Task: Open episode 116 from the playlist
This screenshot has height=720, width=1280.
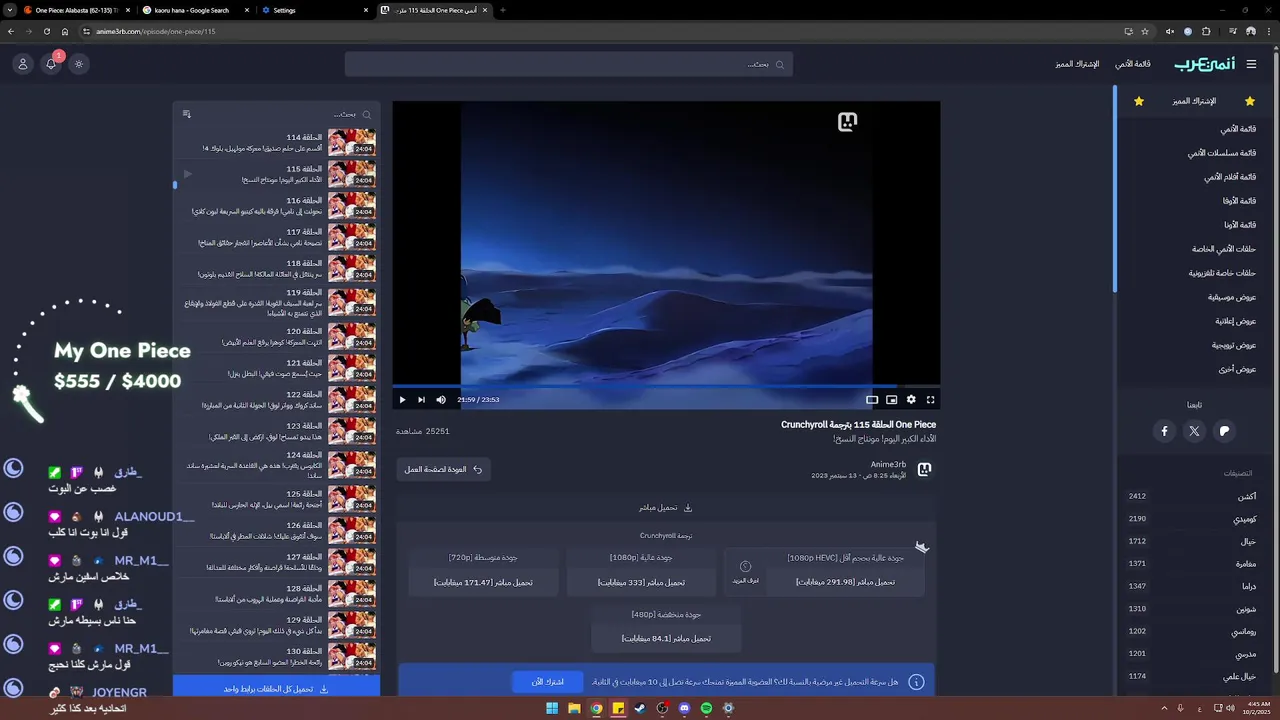Action: [277, 206]
